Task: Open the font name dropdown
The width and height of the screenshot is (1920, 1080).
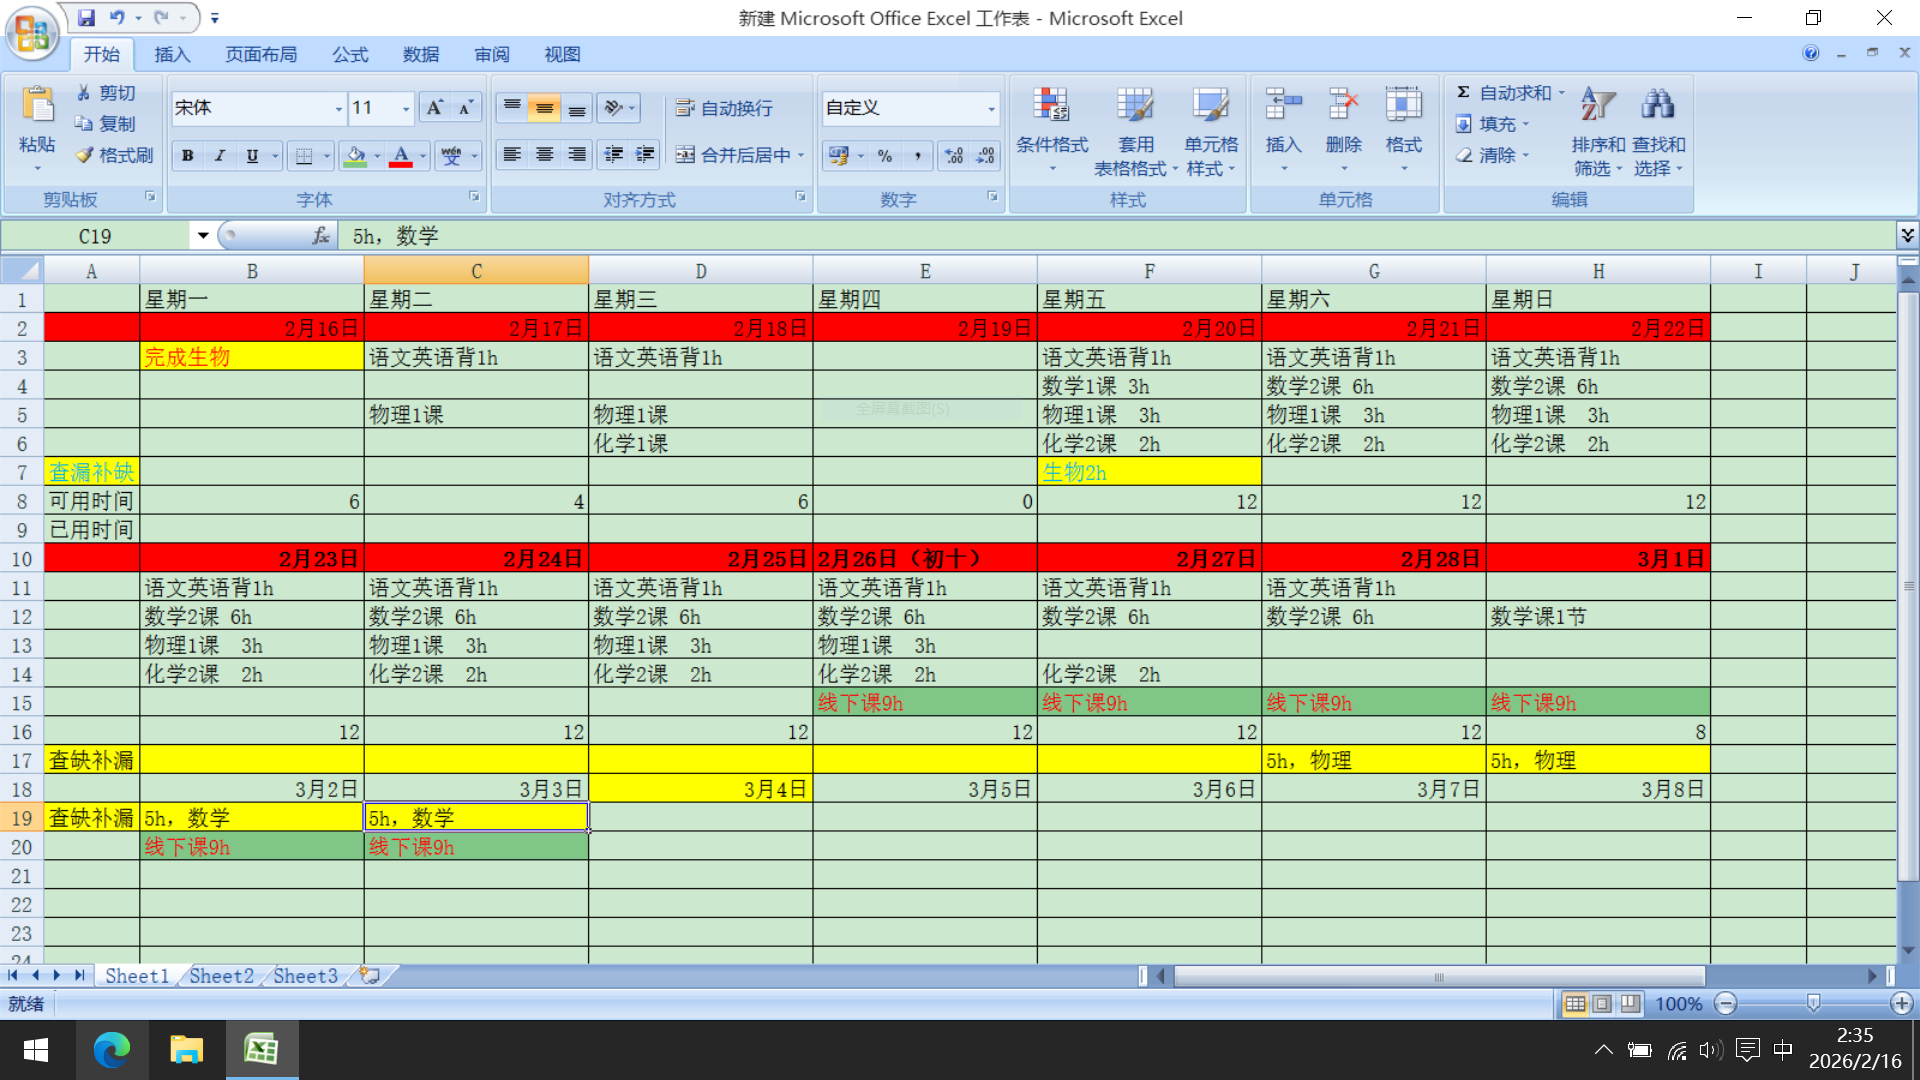Action: point(339,108)
